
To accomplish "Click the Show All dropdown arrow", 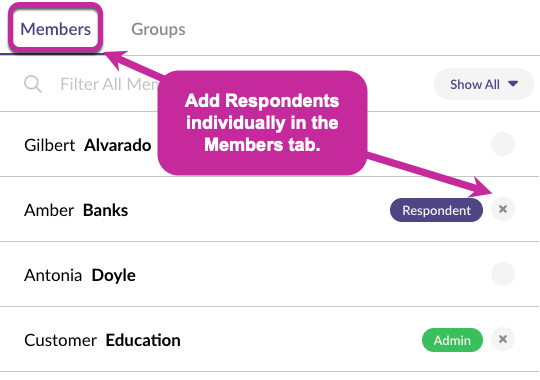I will [513, 84].
